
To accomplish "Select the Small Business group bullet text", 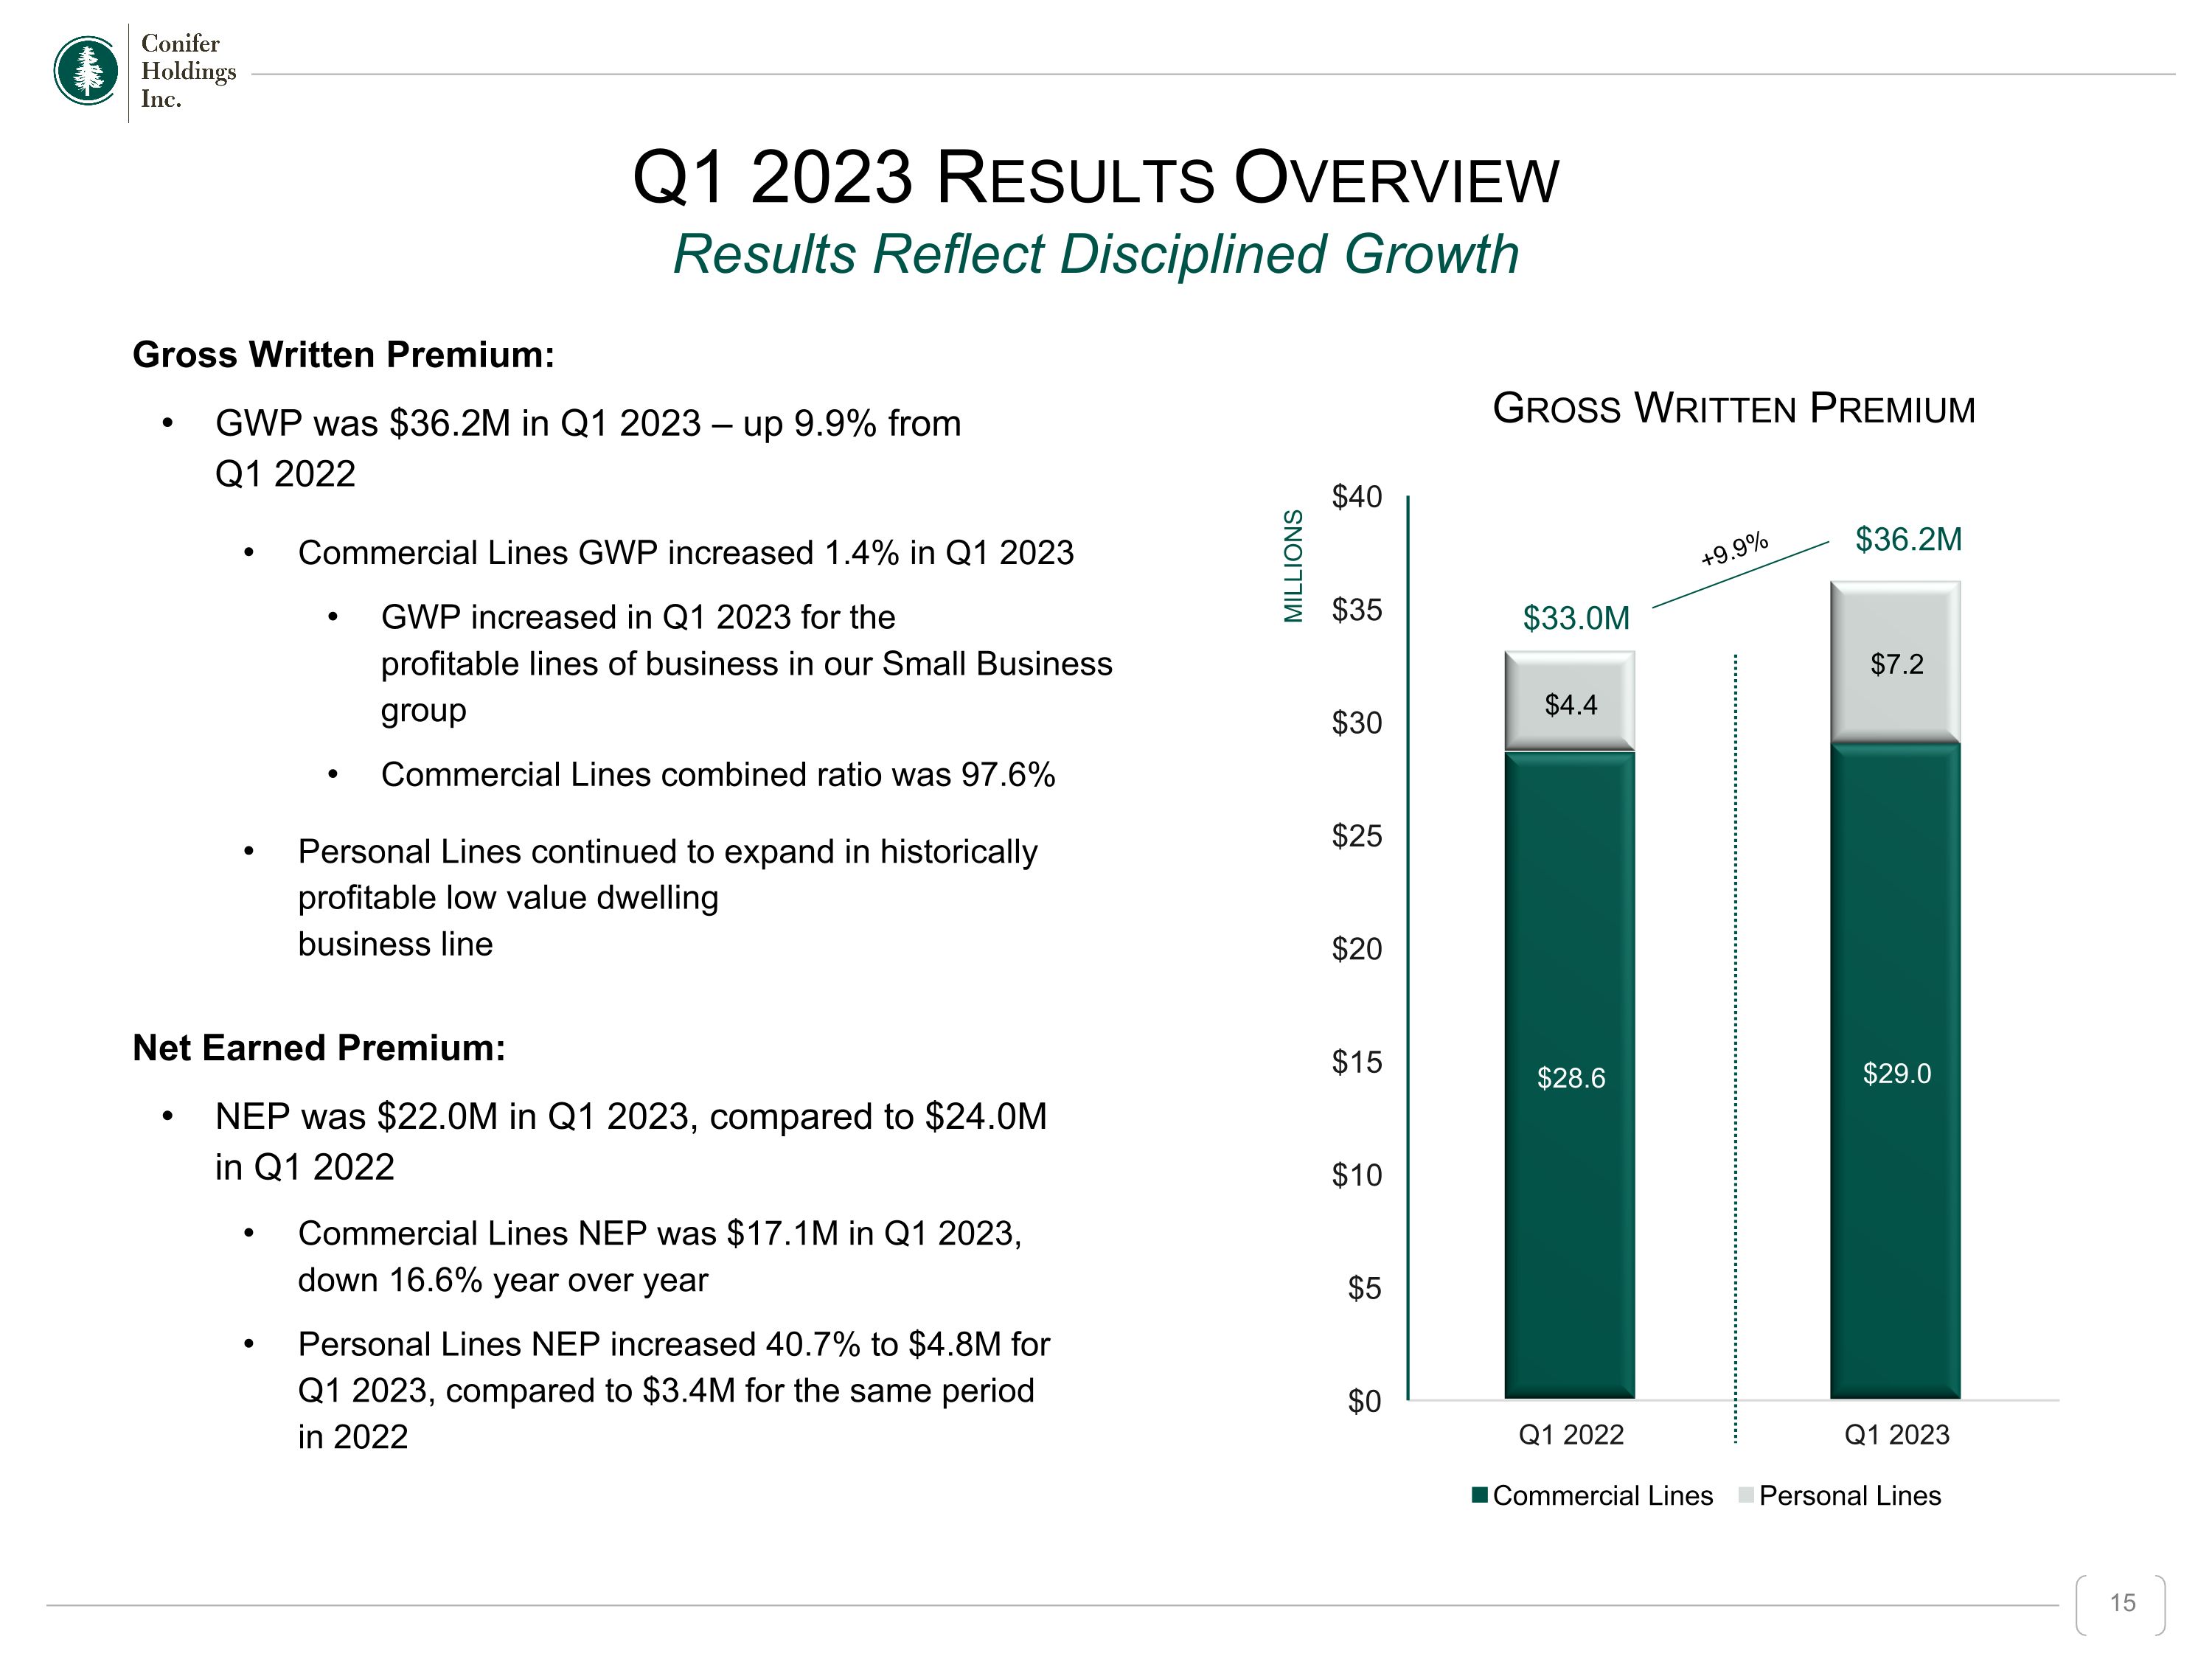I will coord(746,664).
